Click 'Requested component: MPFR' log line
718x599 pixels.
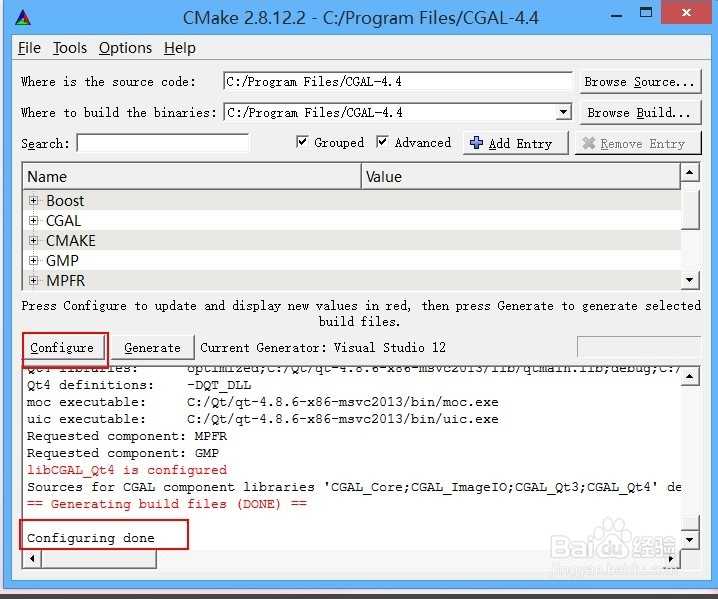coord(127,436)
